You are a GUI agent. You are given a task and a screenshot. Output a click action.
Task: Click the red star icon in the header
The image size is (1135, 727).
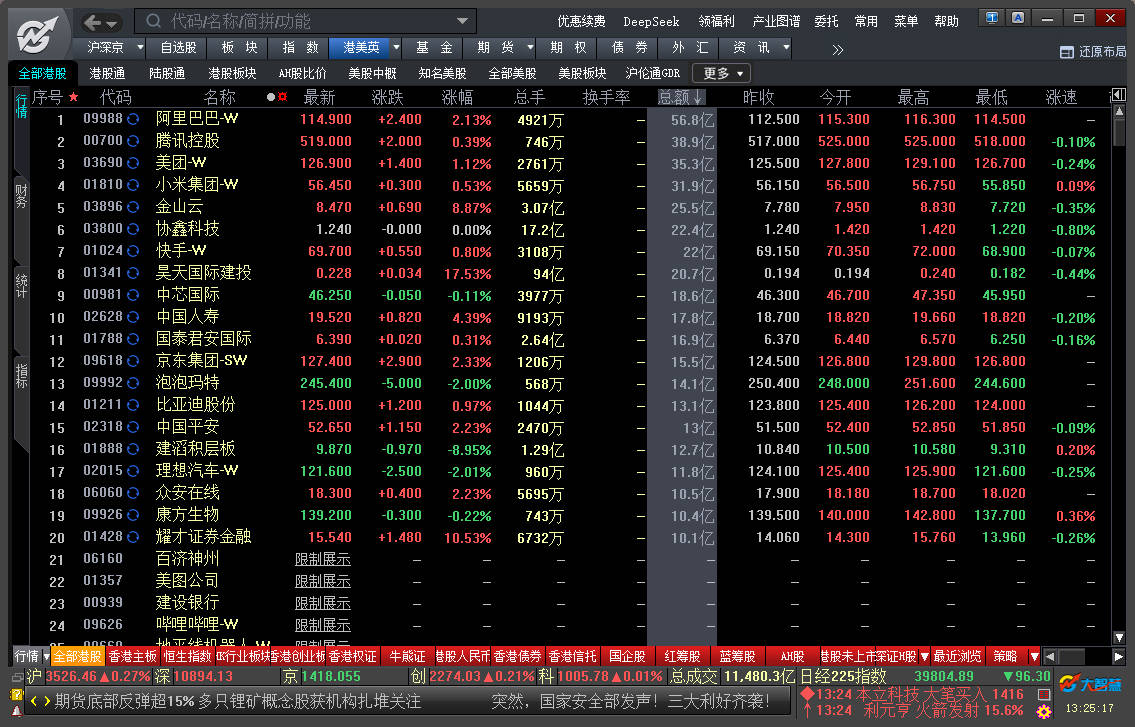coord(73,96)
